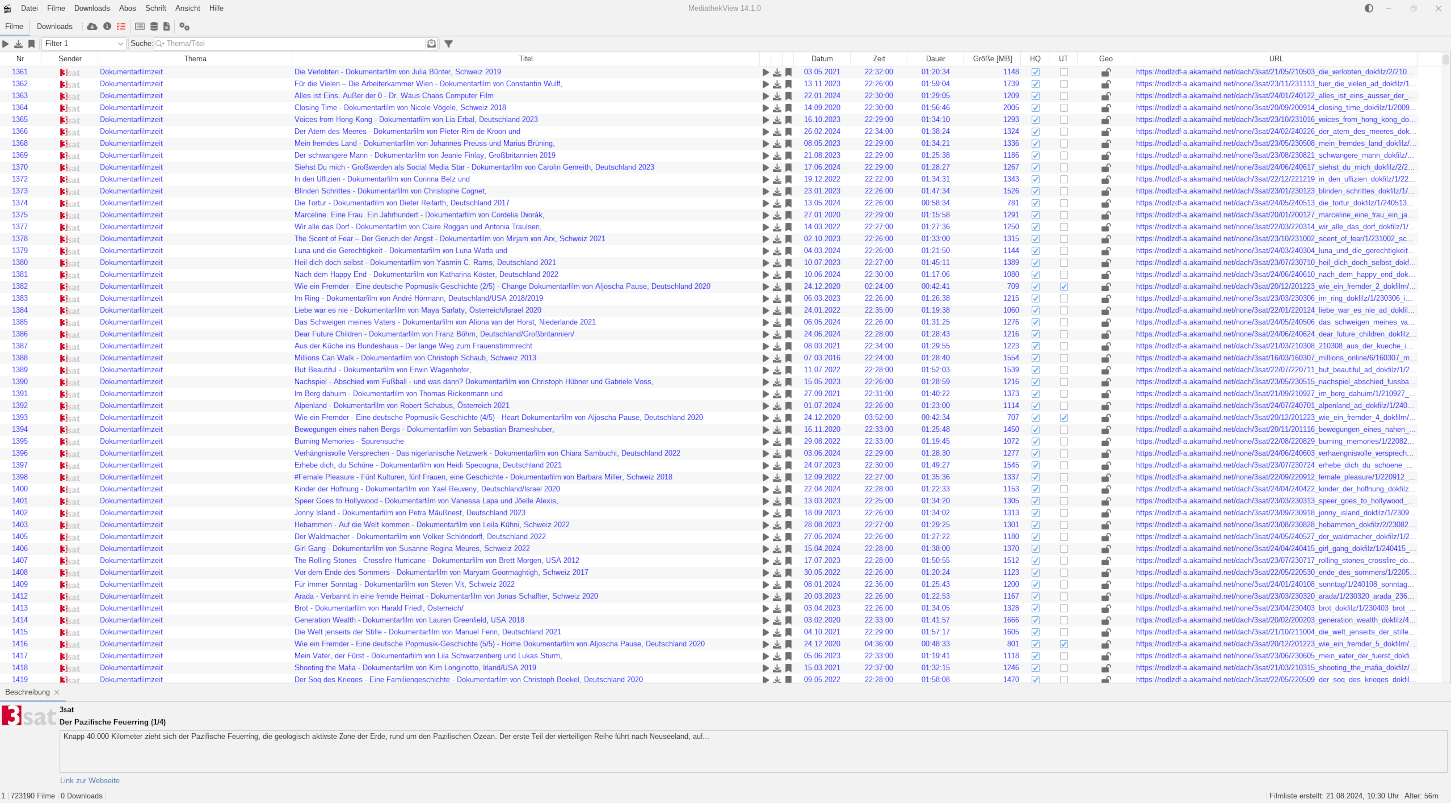Screen dimensions: 1451x803
Task: Bookmark 'Alles ist Eins' row 1363
Action: 788,96
